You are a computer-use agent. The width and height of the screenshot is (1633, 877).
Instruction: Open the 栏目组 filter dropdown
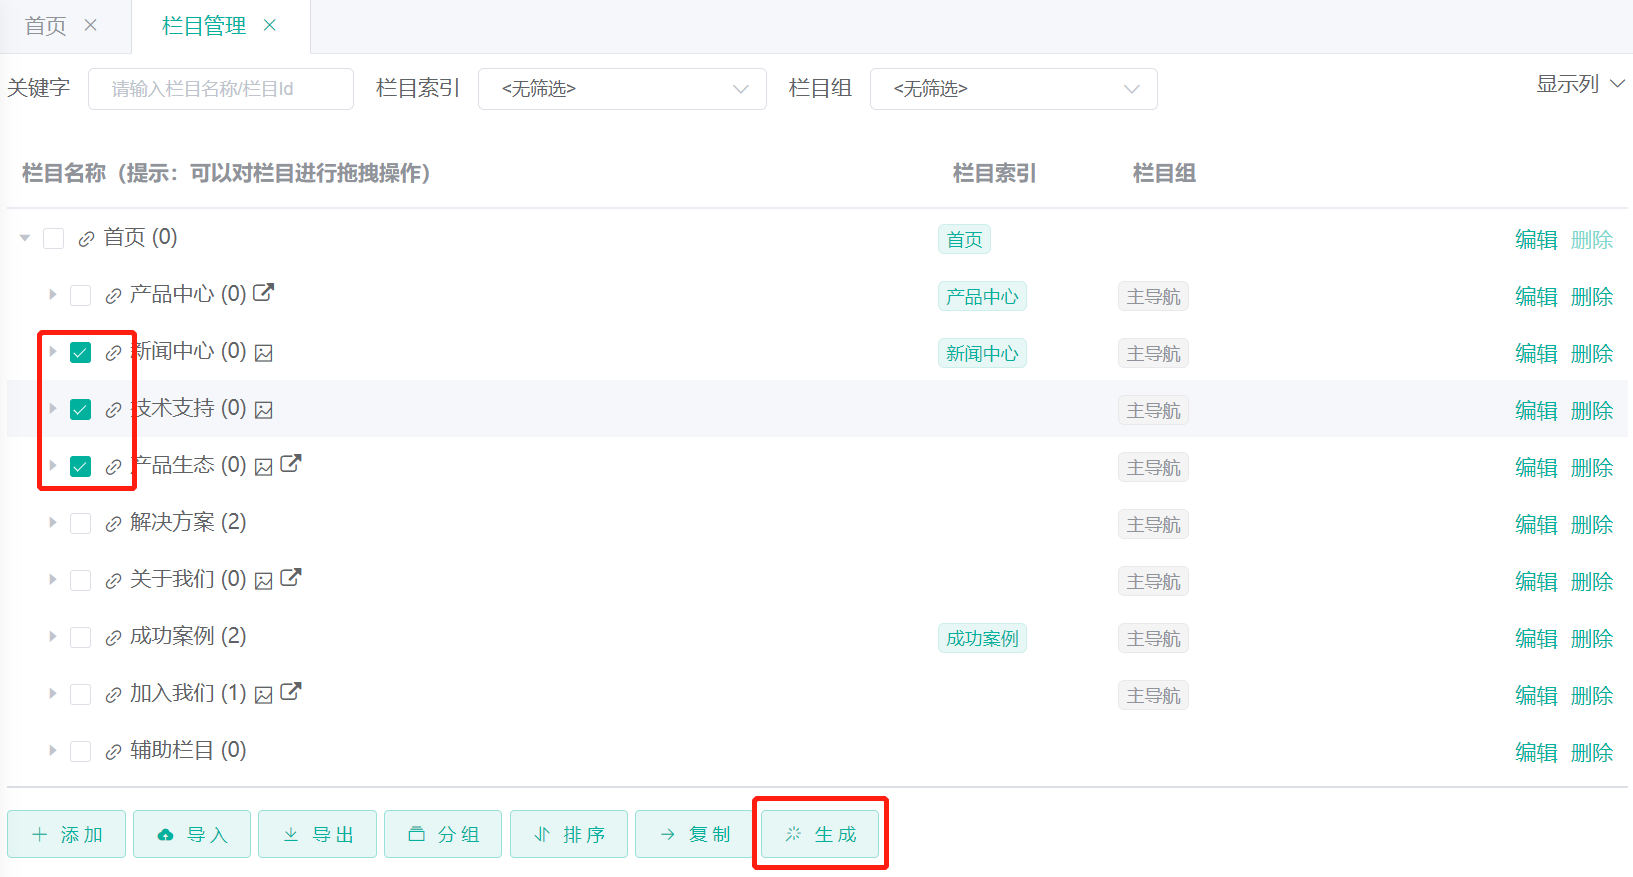click(x=1013, y=89)
